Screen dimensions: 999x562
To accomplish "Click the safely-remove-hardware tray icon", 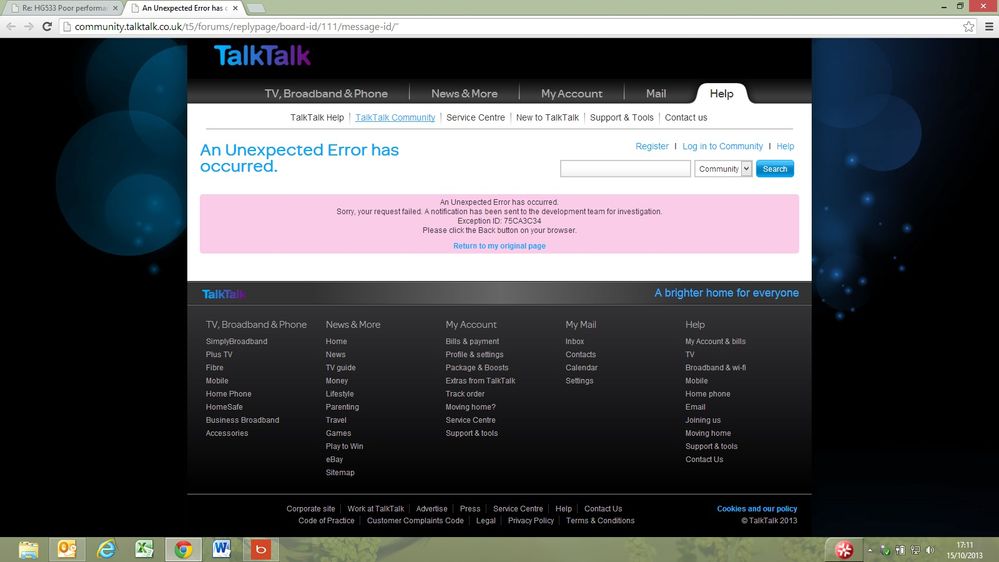I will click(x=885, y=550).
